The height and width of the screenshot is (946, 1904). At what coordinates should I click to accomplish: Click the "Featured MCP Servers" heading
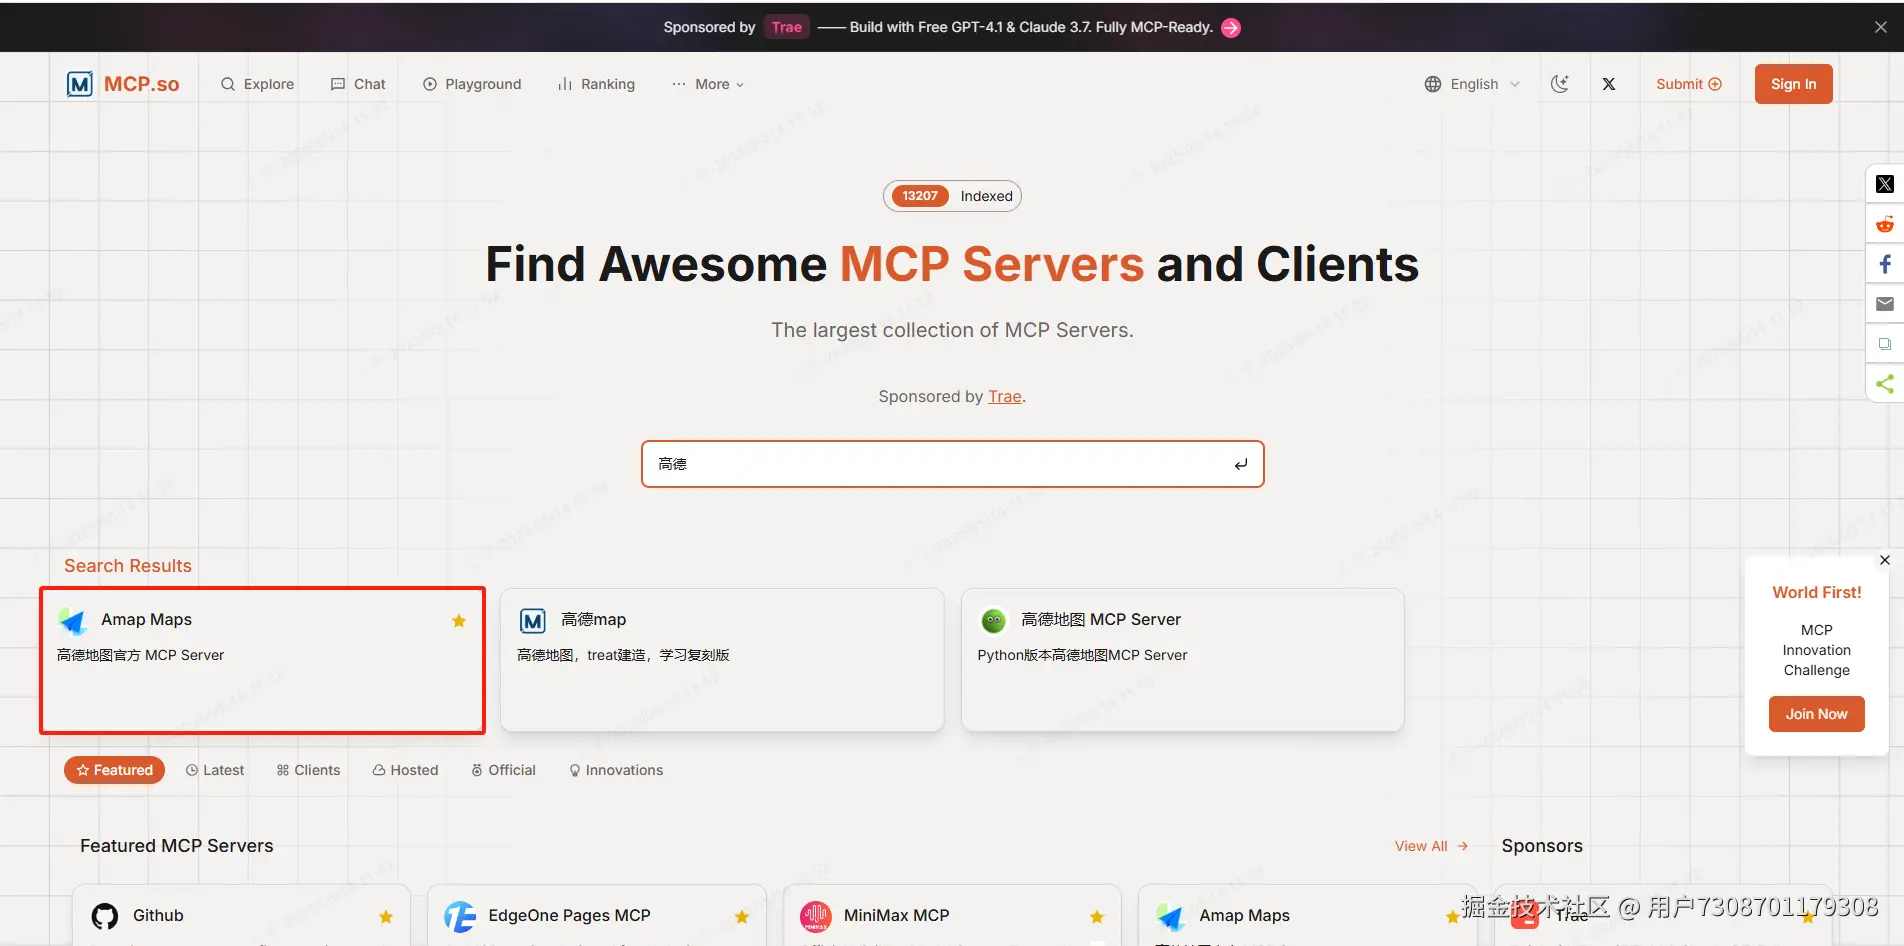177,846
